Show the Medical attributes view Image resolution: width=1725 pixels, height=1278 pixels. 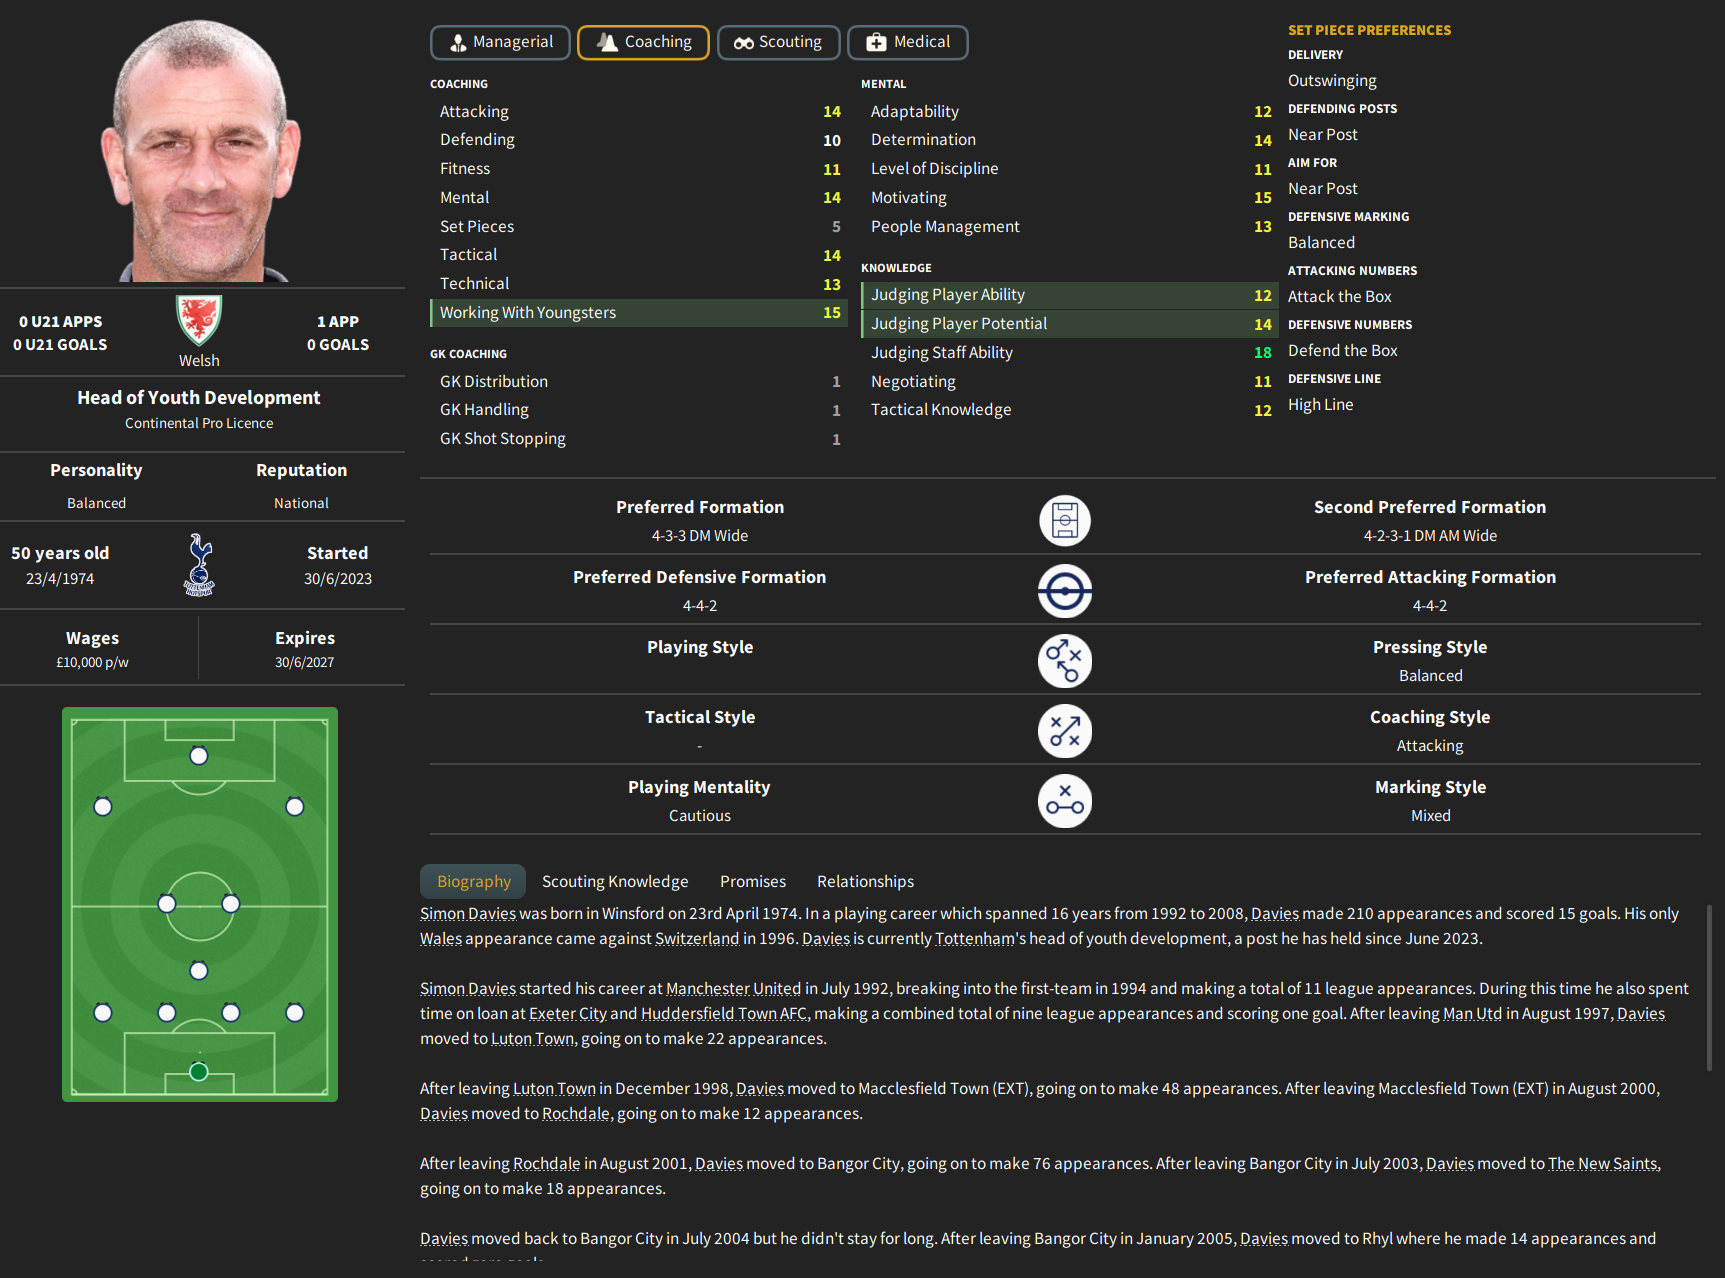(x=907, y=42)
